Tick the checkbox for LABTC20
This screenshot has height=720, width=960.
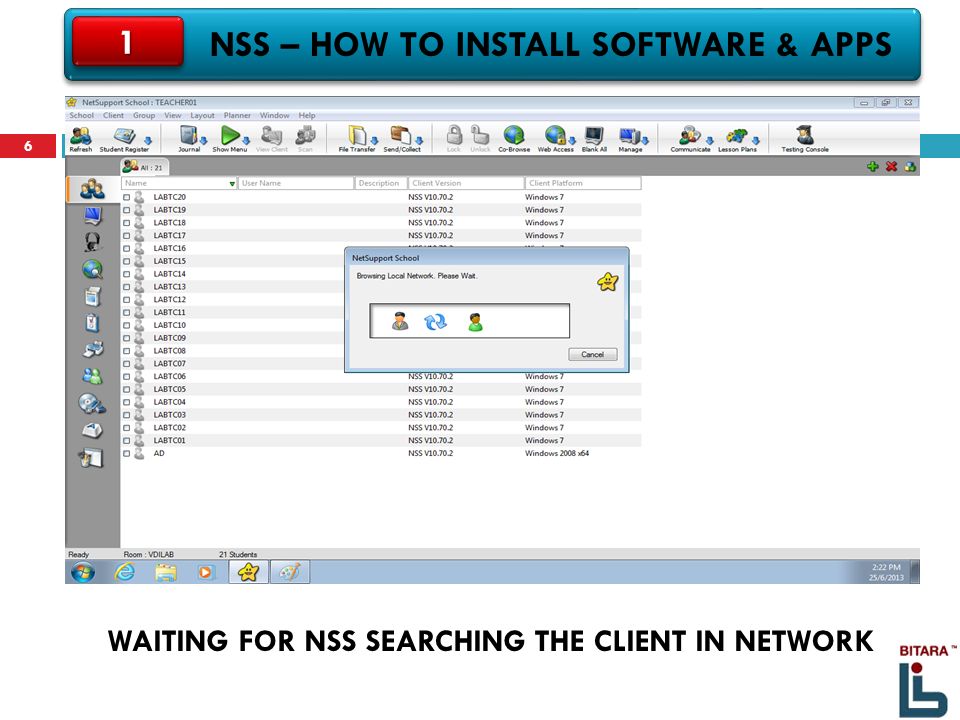pyautogui.click(x=126, y=197)
